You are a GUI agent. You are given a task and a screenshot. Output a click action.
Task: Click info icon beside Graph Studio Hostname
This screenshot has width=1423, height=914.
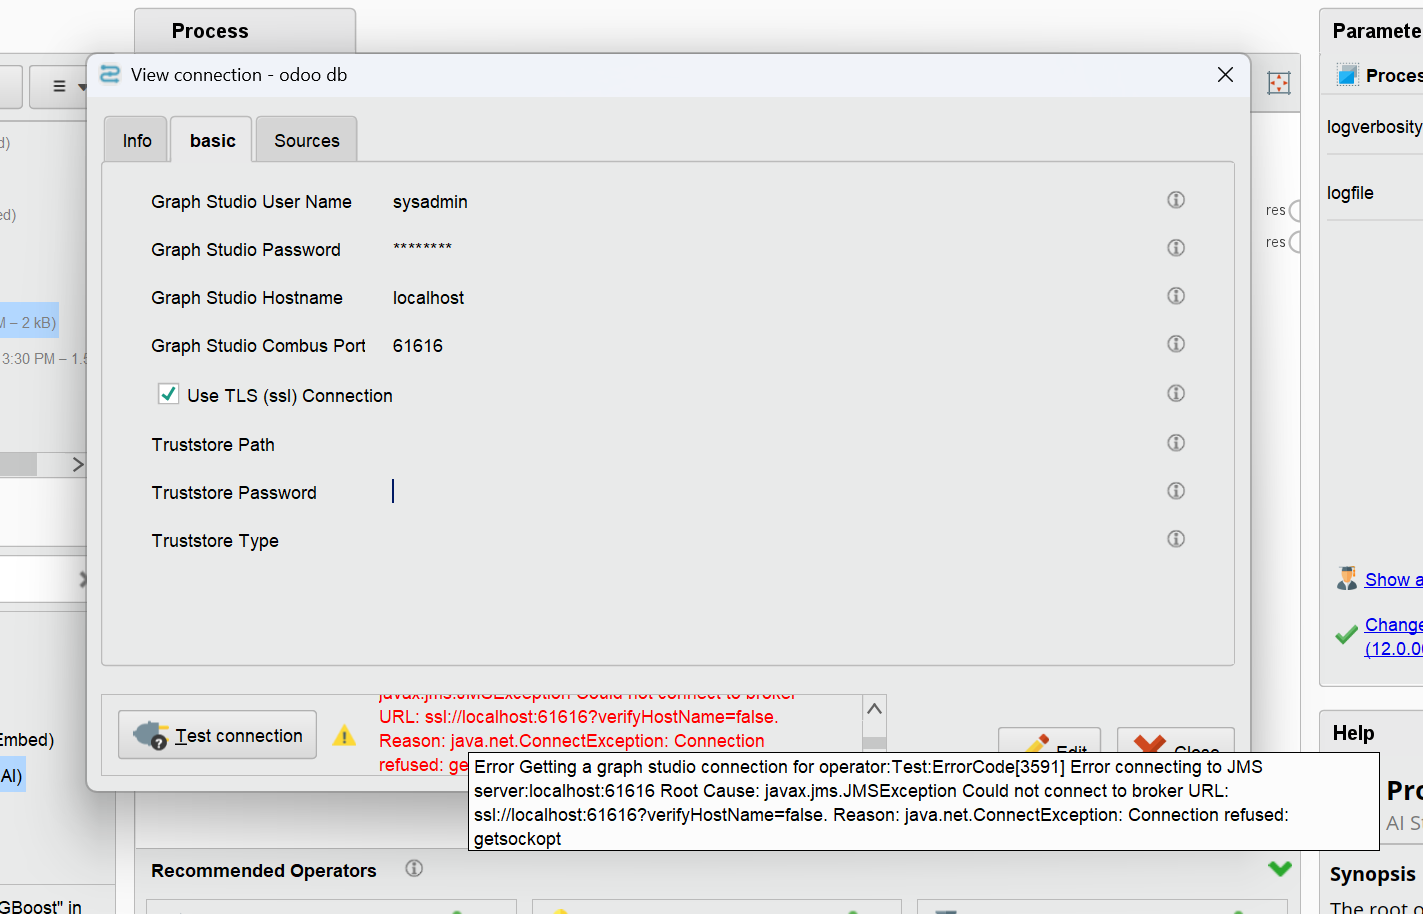1176,296
